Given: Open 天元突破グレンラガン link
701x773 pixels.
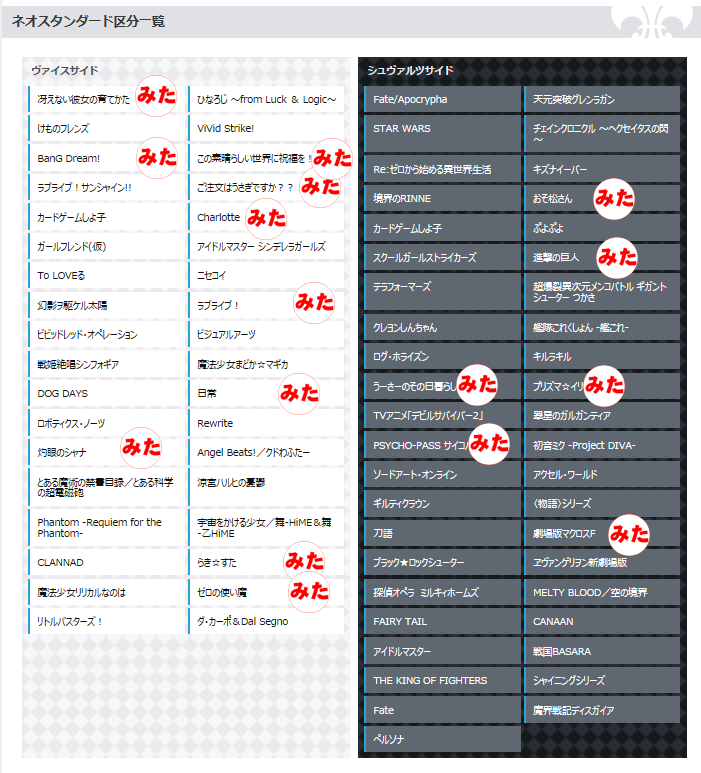Looking at the screenshot, I should coord(602,99).
